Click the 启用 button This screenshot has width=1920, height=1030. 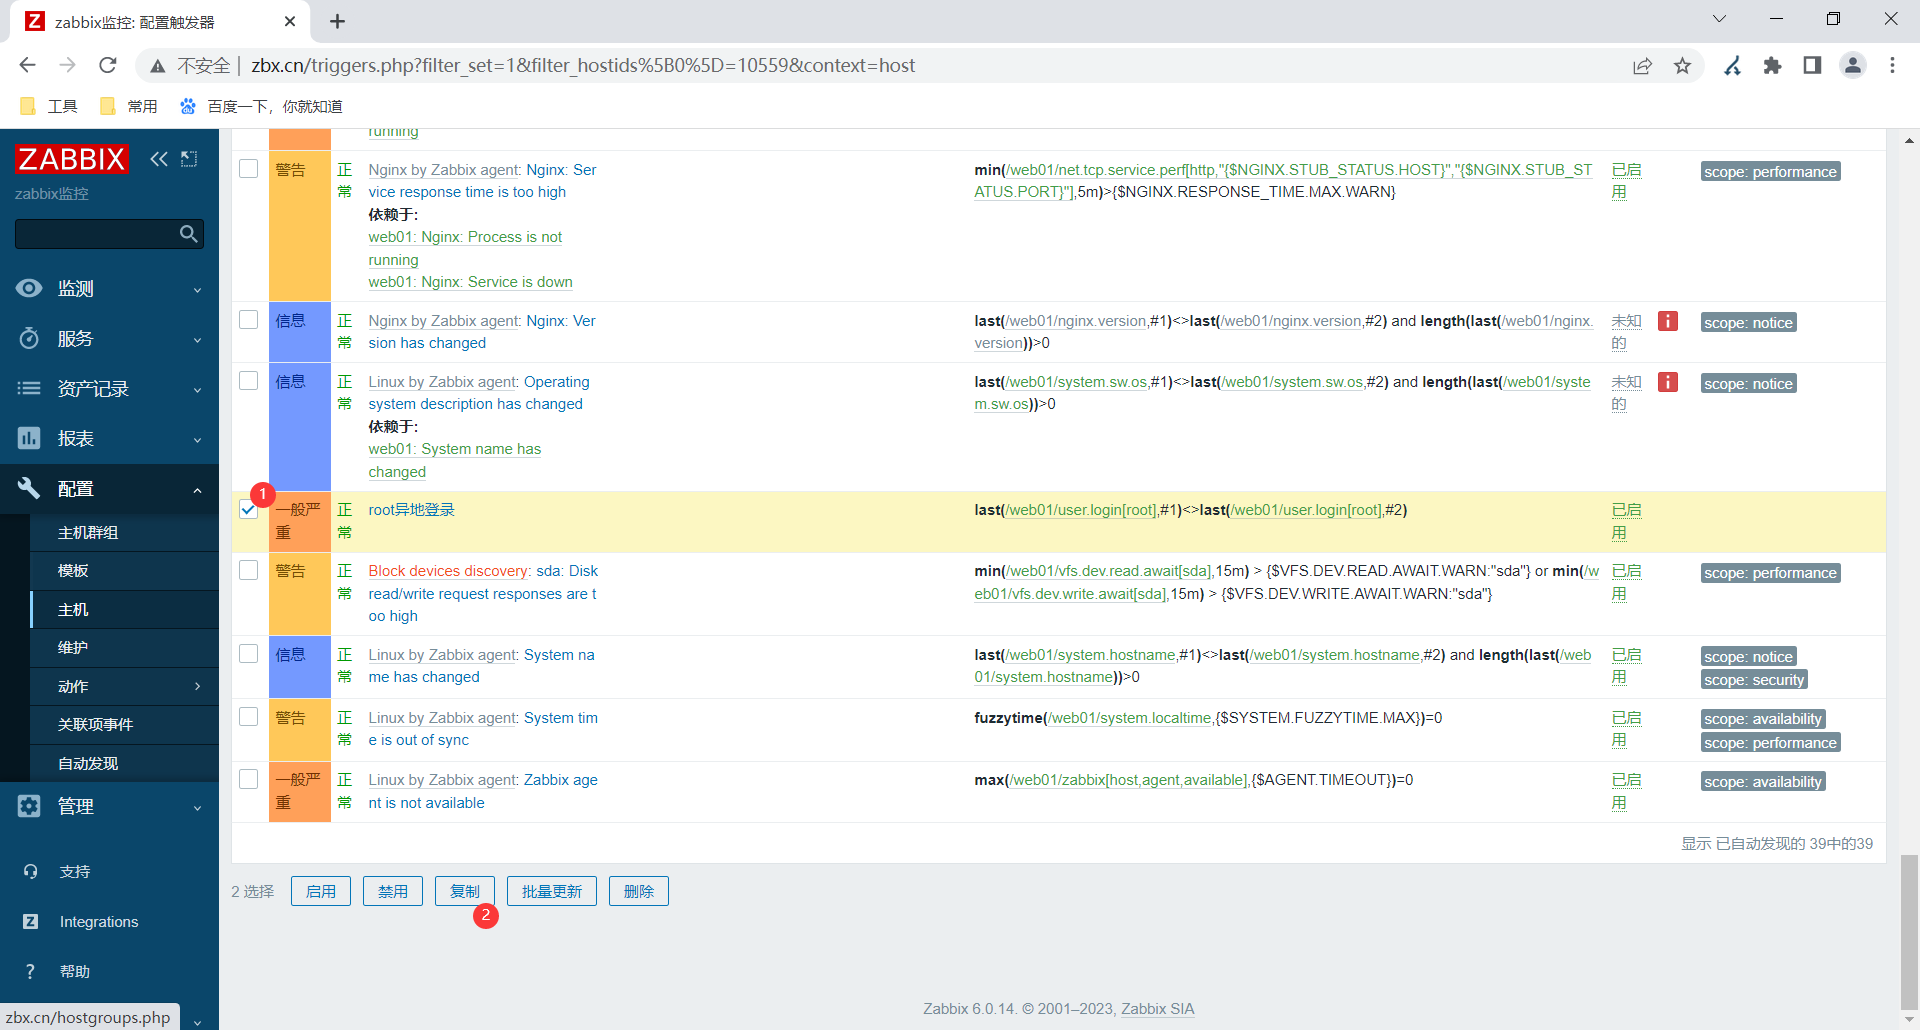pos(321,891)
